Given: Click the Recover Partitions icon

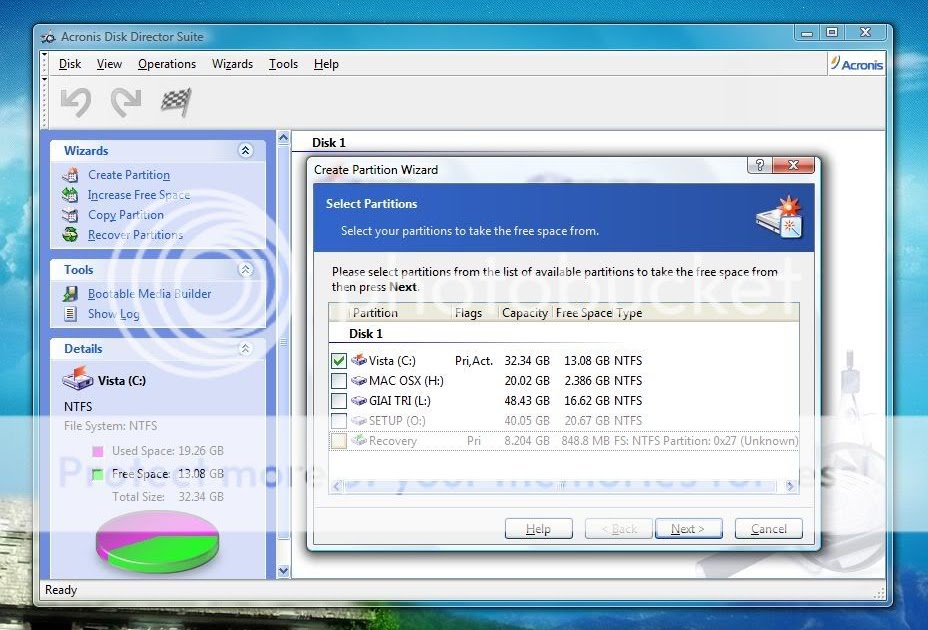Looking at the screenshot, I should pyautogui.click(x=70, y=235).
